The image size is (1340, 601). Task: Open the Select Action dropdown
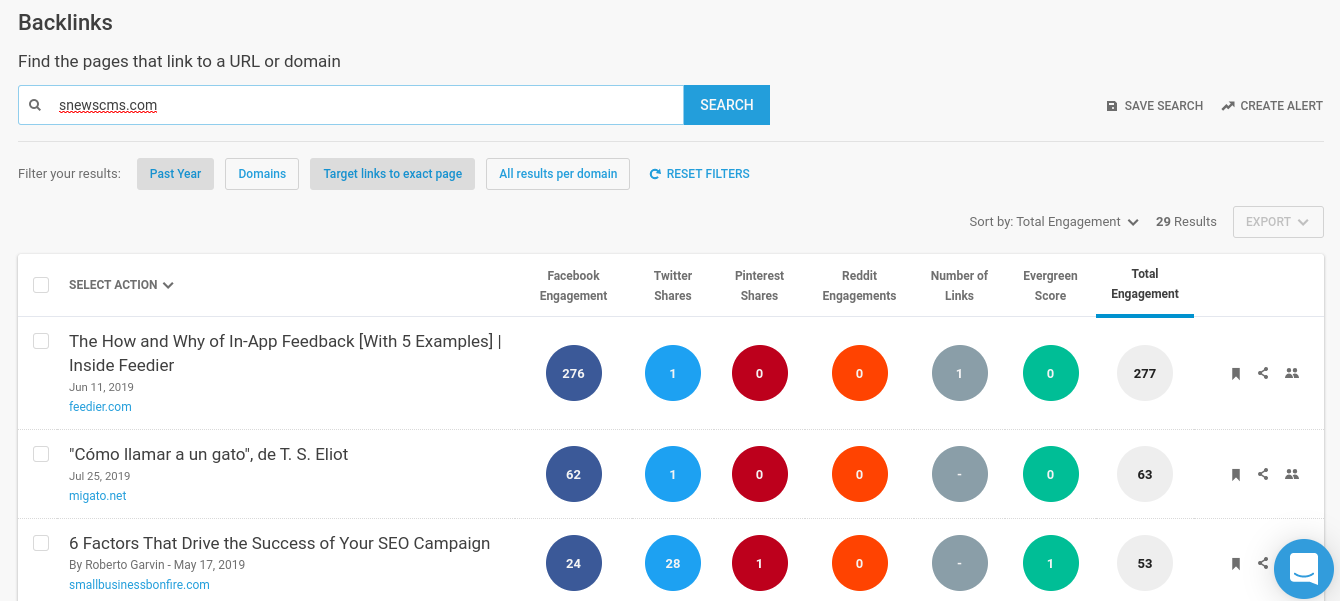(121, 285)
